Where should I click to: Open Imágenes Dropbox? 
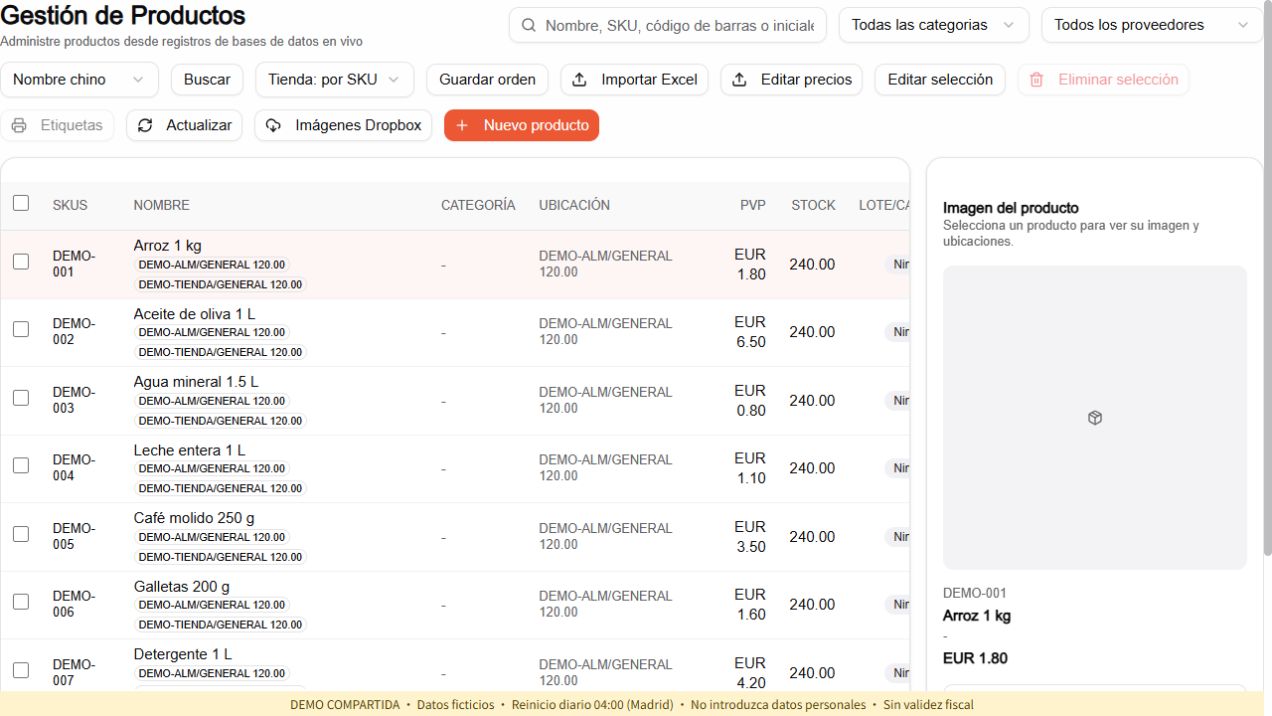click(343, 126)
